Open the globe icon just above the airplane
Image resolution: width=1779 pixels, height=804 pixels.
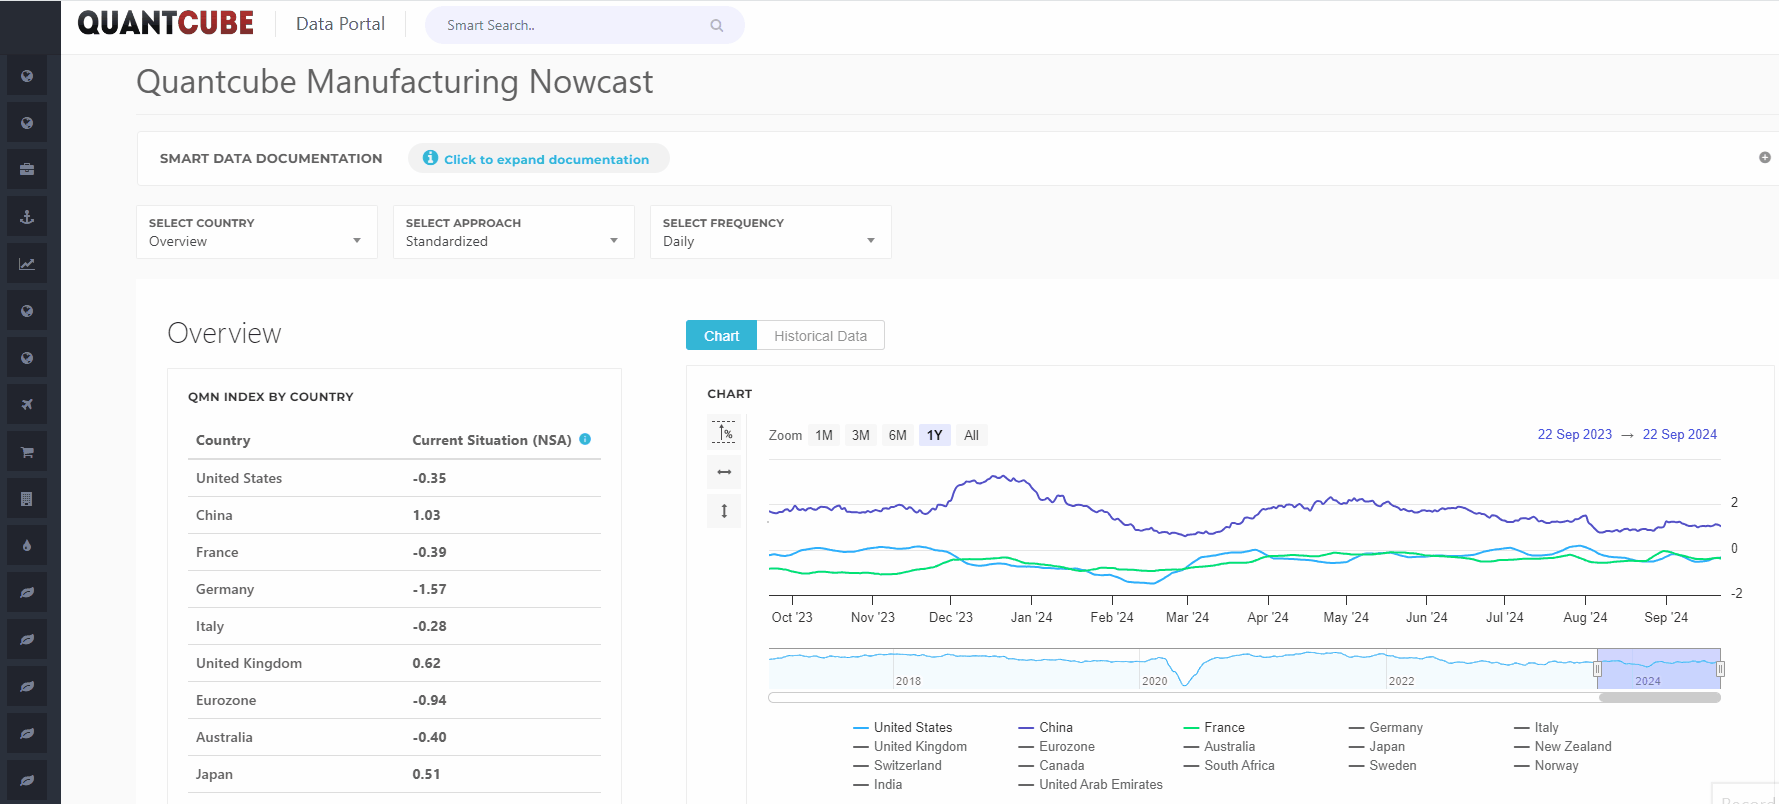27,358
